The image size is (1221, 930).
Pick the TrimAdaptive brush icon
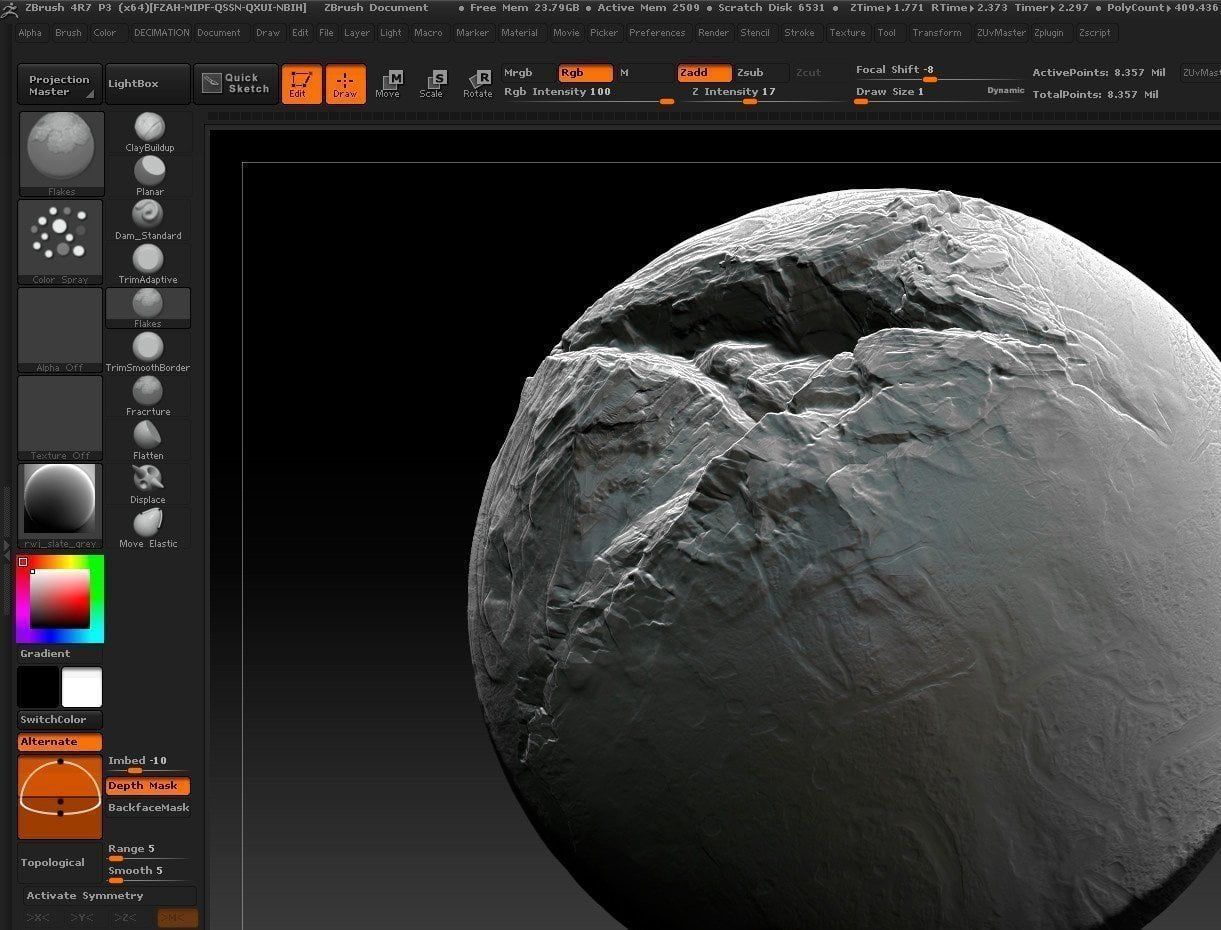pyautogui.click(x=148, y=258)
